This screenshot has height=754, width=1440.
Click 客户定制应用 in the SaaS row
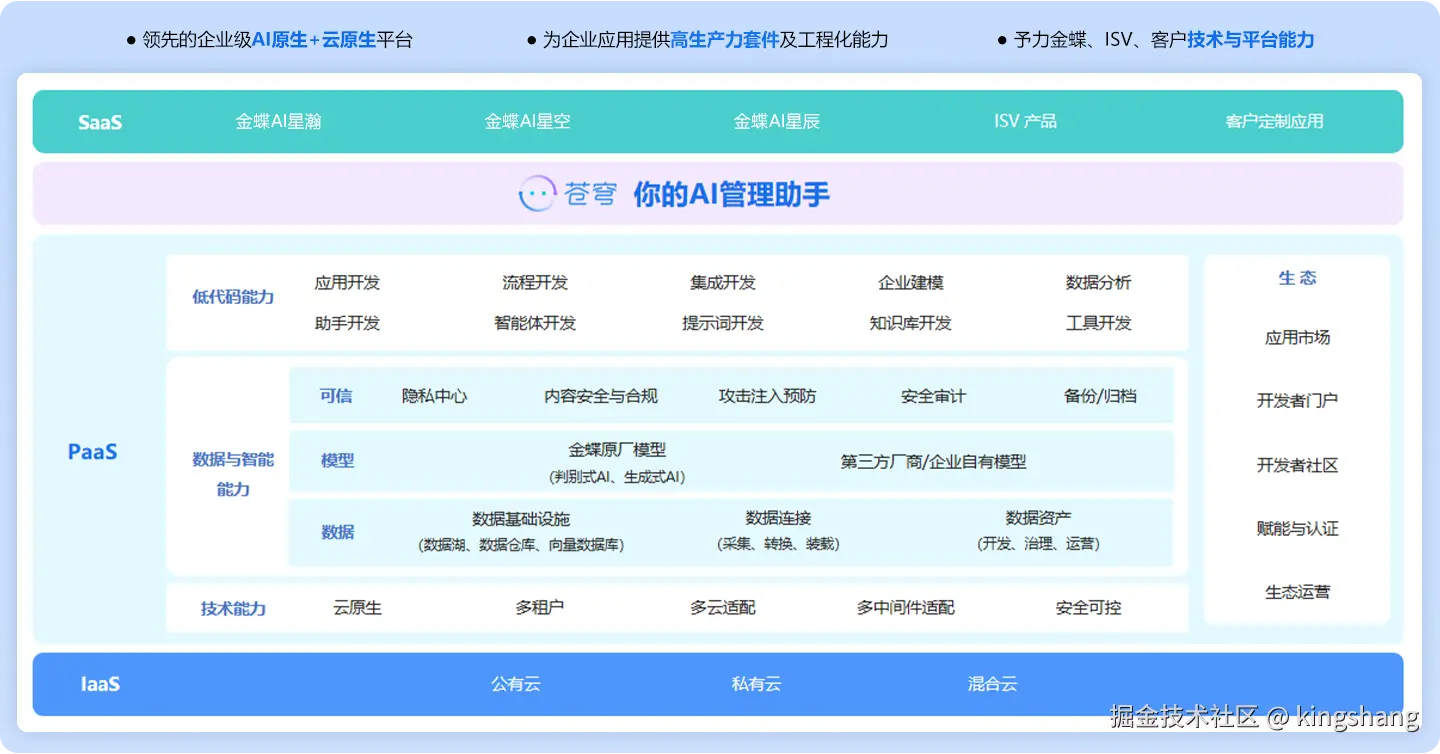pyautogui.click(x=1274, y=122)
